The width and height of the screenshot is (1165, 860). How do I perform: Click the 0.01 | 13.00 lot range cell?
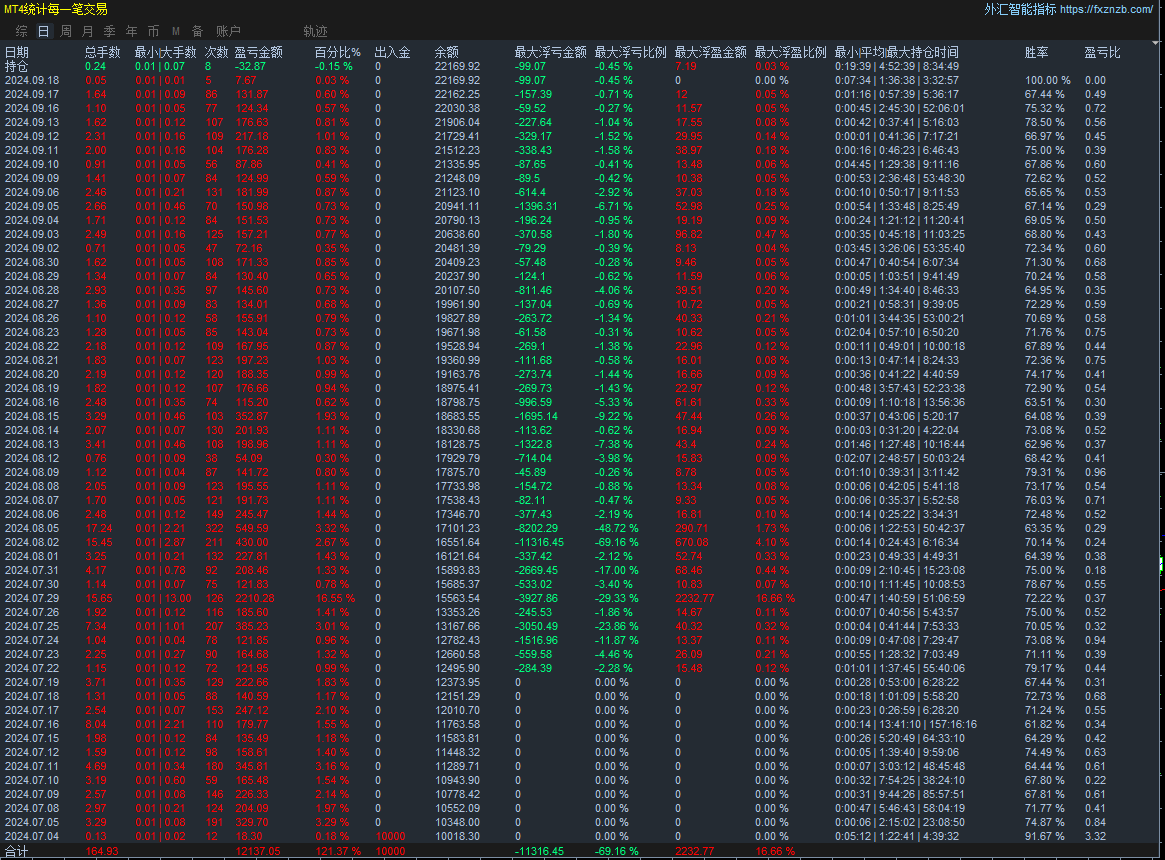tap(163, 598)
